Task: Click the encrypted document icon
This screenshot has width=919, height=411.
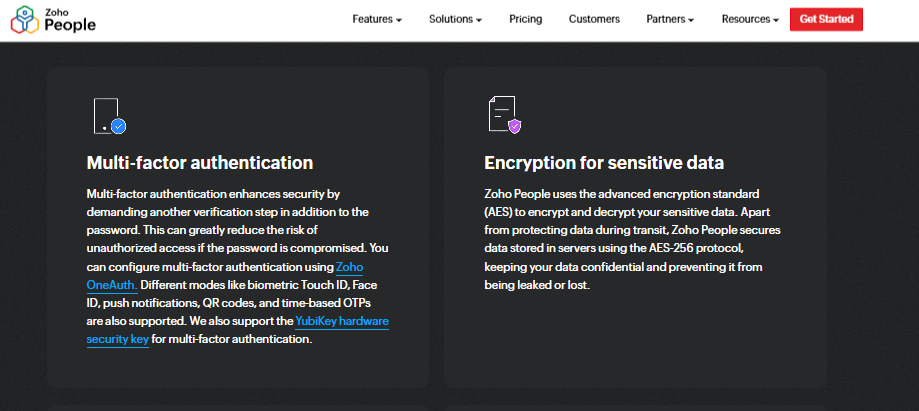Action: tap(502, 114)
